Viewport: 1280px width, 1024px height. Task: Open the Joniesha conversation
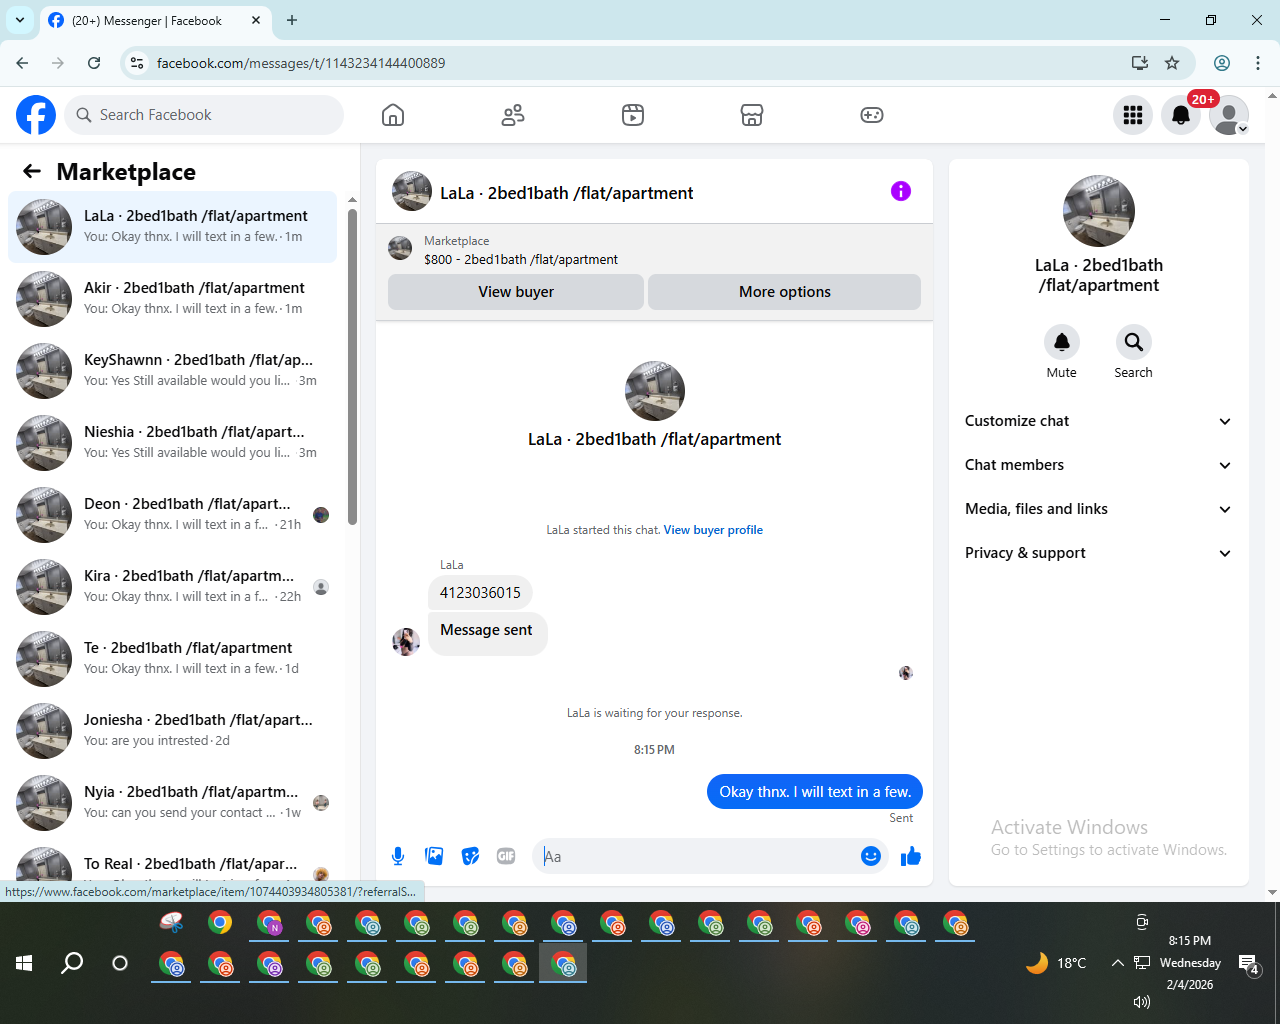tap(173, 731)
